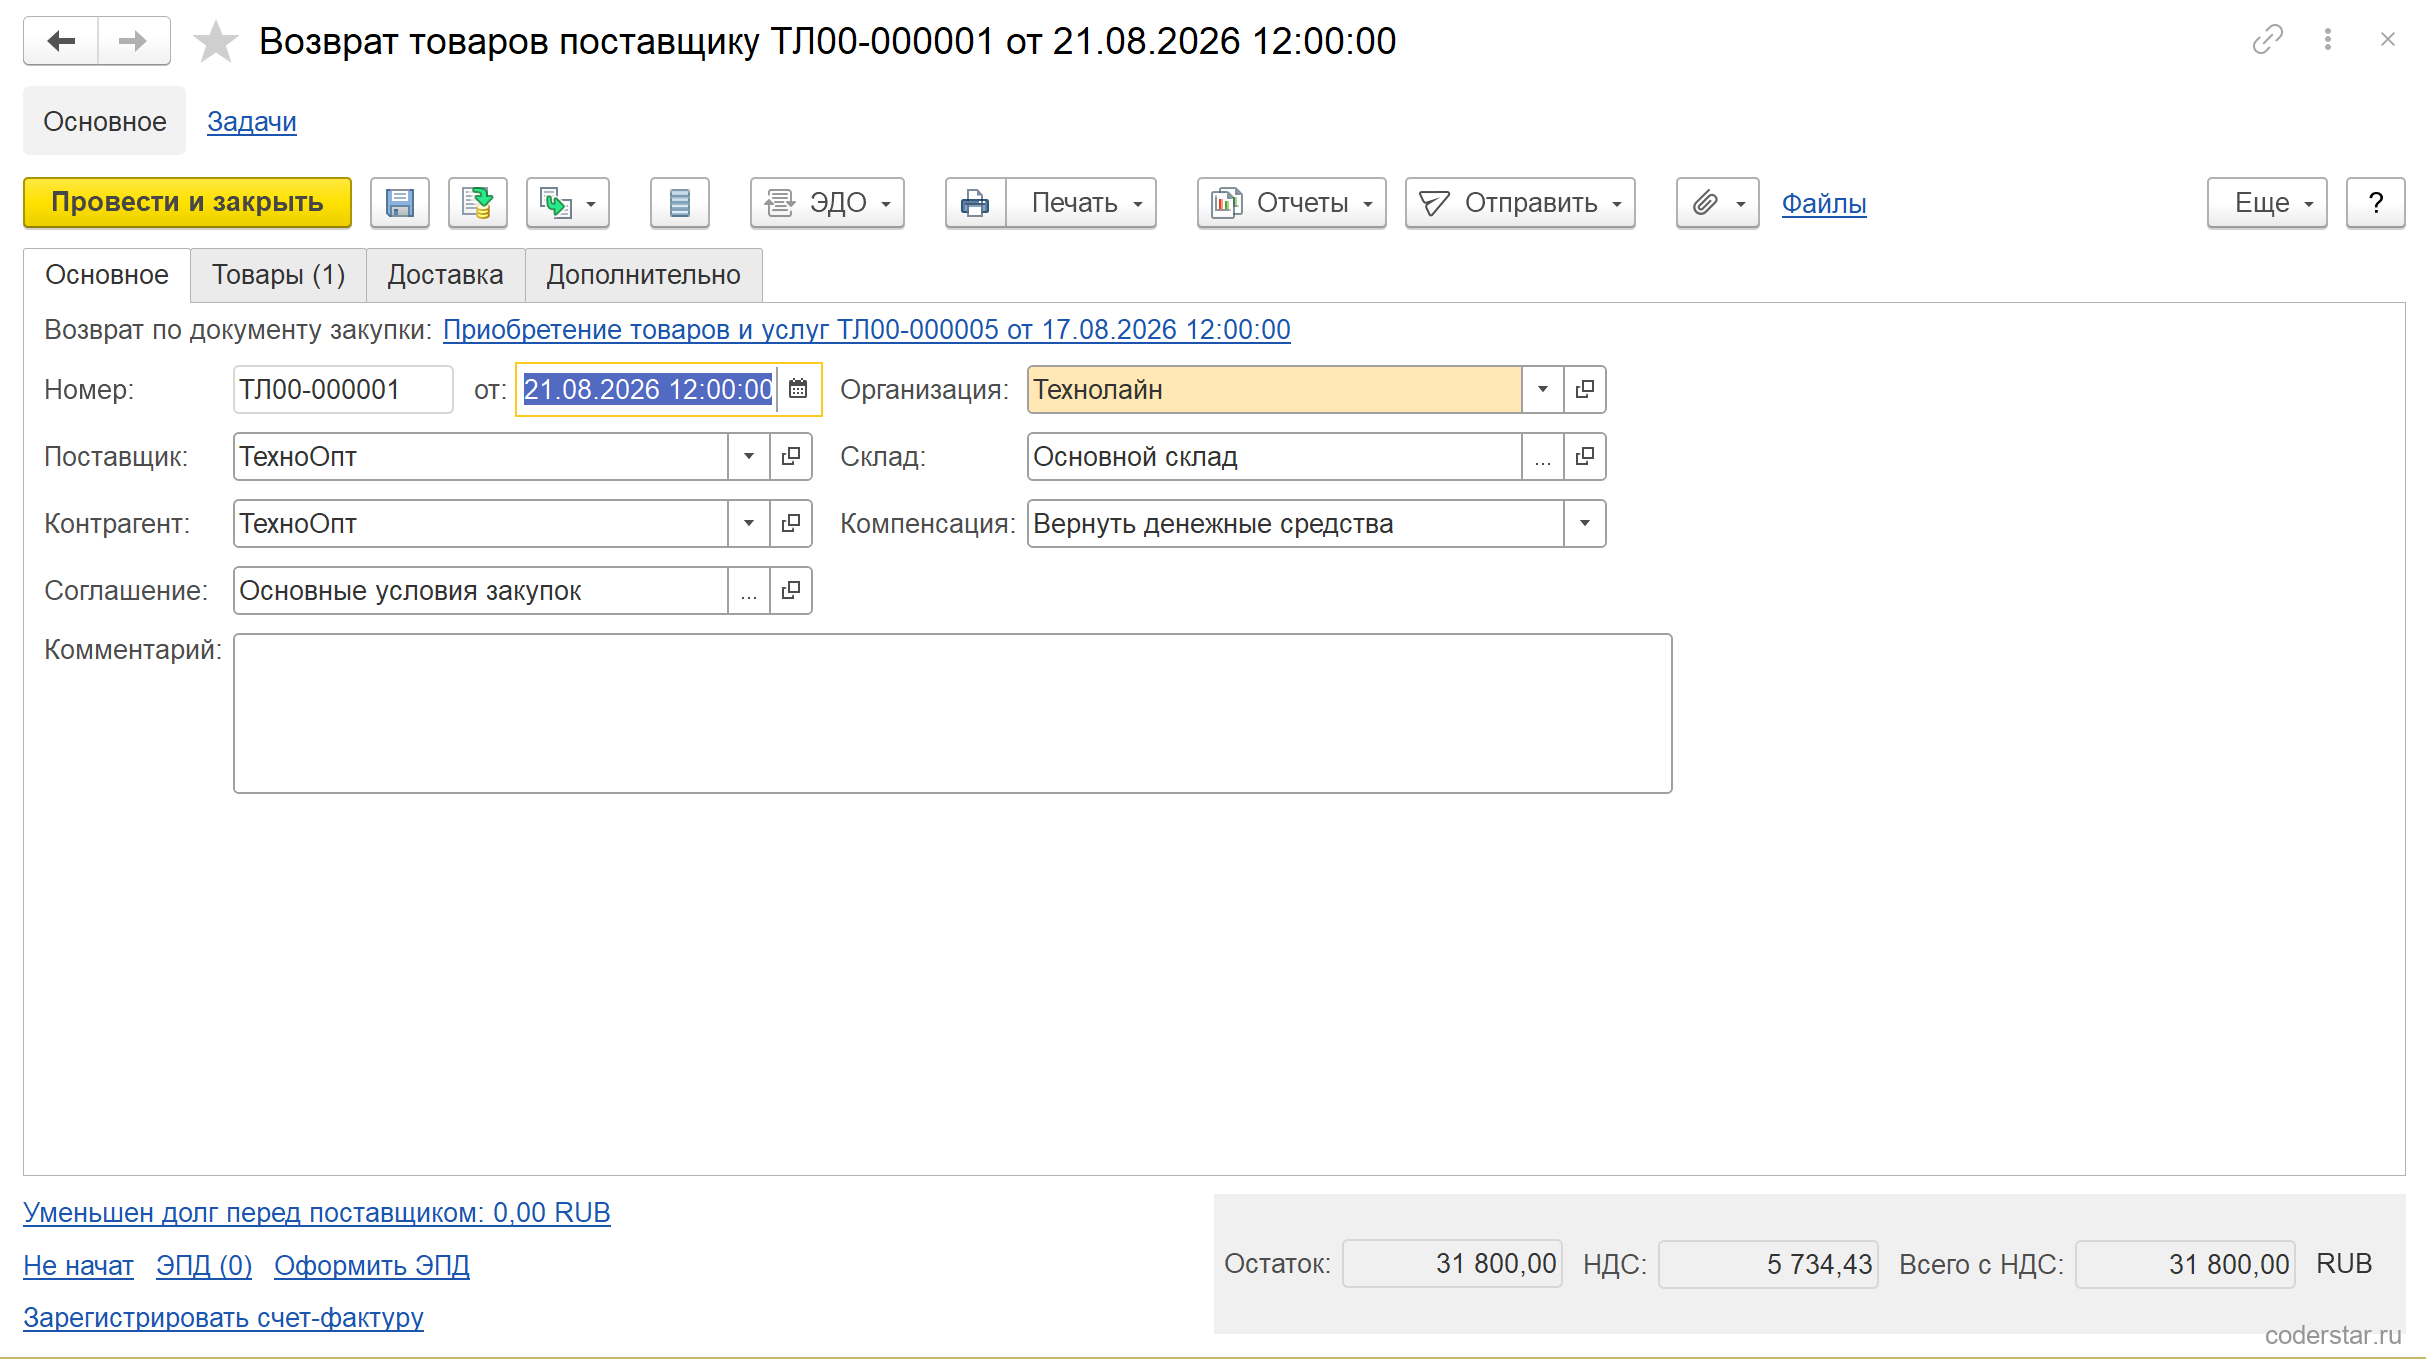
Task: Open calendar picker for document date
Action: [798, 389]
